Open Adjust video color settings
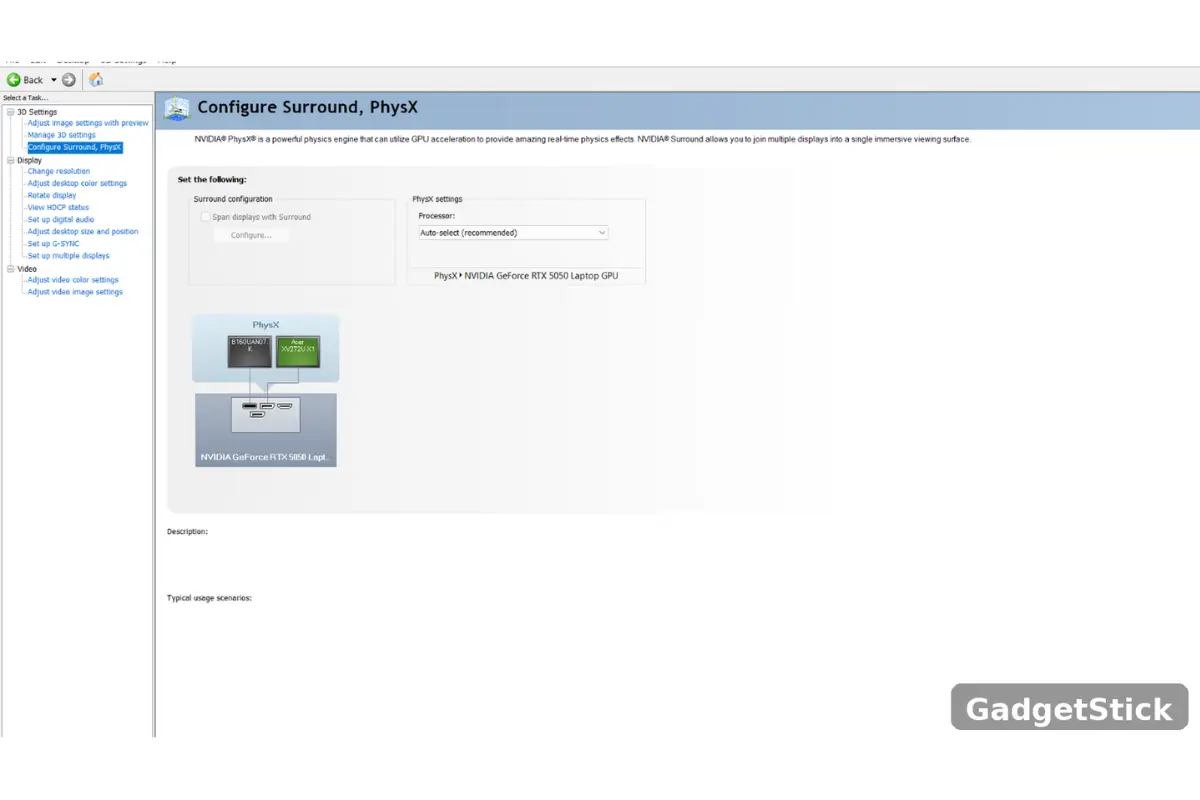The height and width of the screenshot is (800, 1200). pyautogui.click(x=73, y=280)
